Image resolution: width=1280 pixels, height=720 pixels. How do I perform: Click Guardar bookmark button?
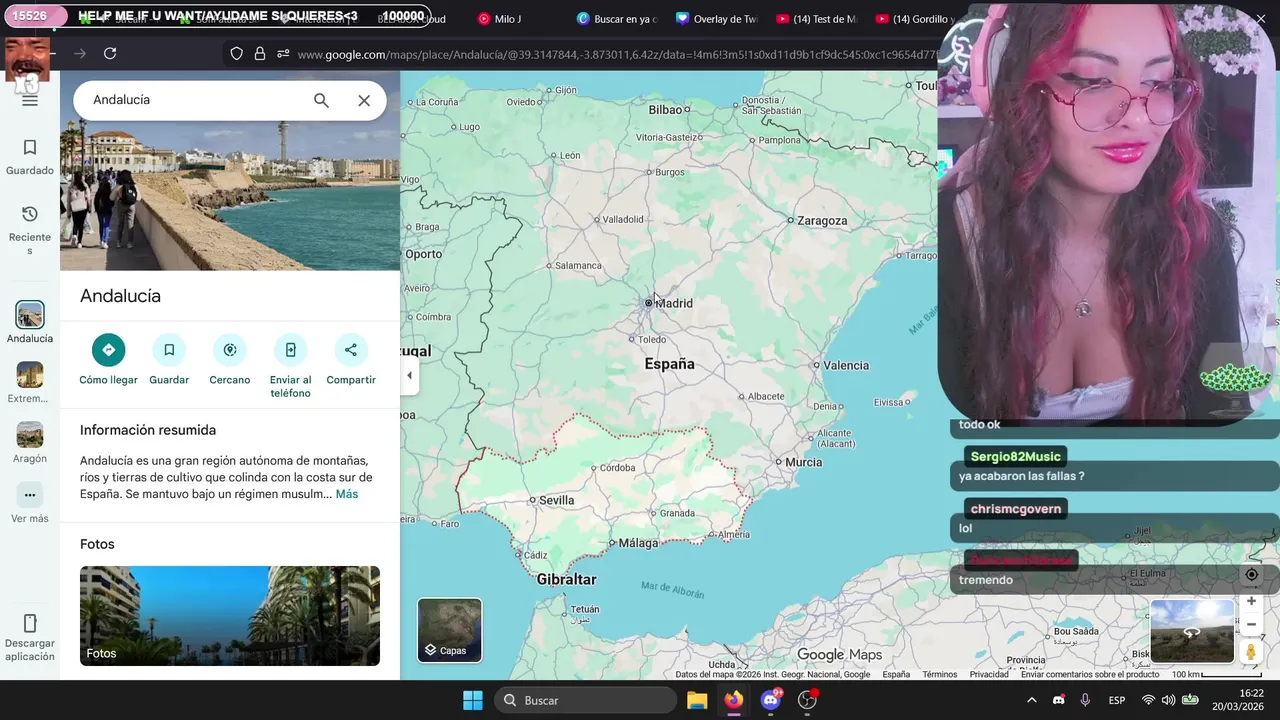[169, 360]
